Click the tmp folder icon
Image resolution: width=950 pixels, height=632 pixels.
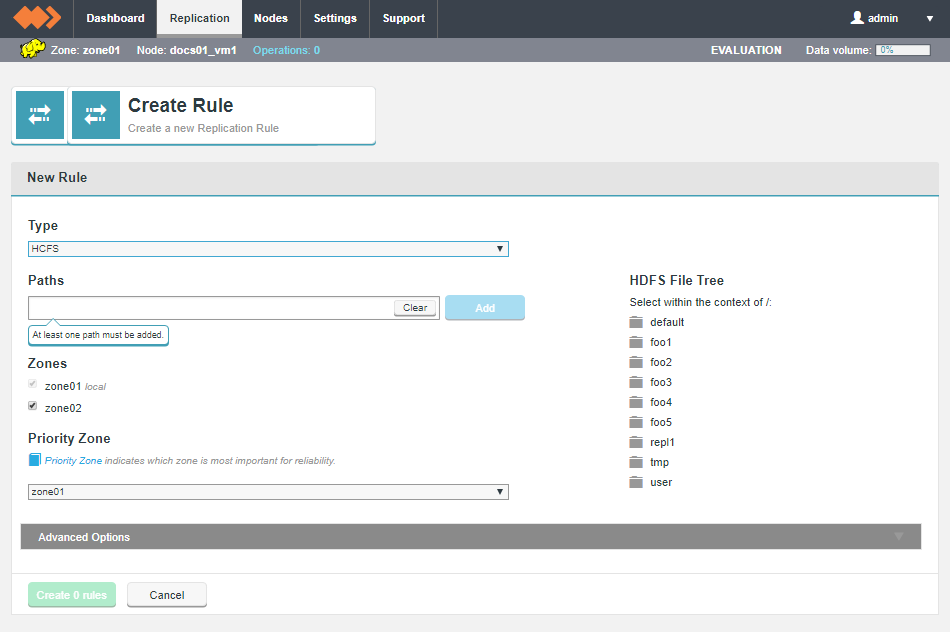pyautogui.click(x=636, y=462)
